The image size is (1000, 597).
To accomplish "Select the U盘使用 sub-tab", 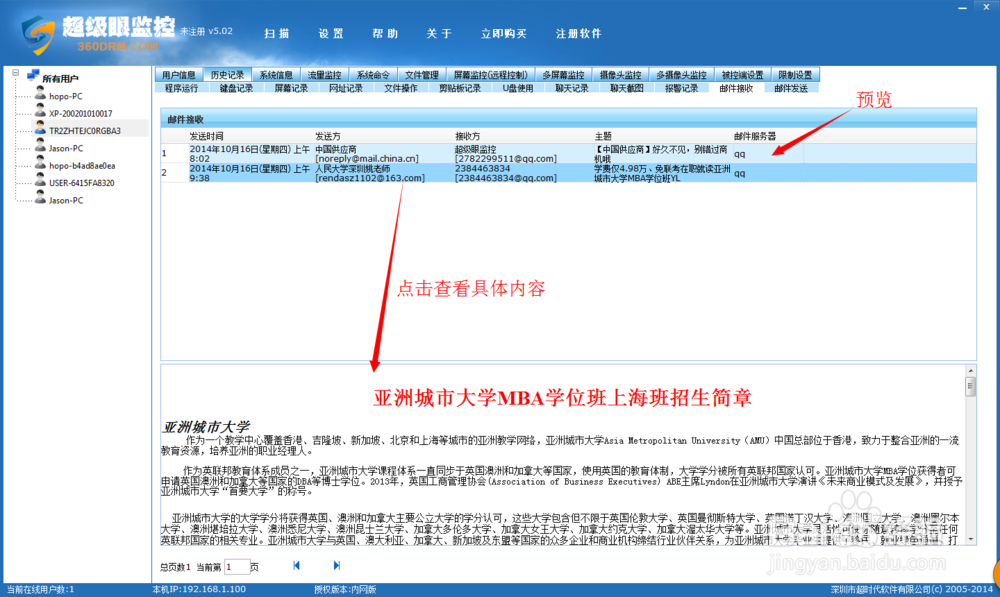I will click(518, 88).
